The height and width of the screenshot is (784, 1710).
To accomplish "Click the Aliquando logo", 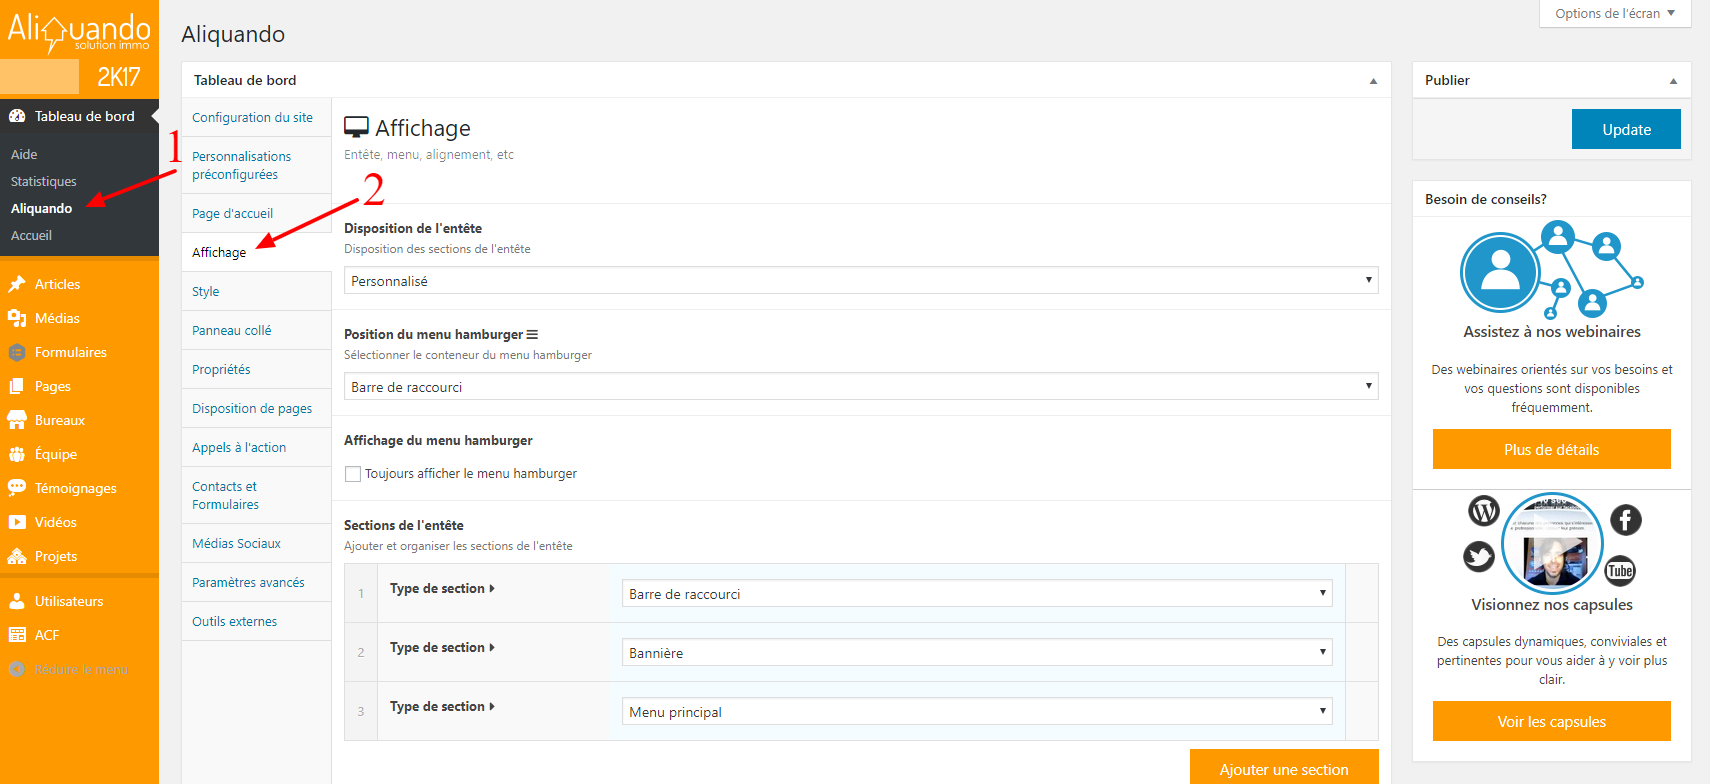I will [79, 31].
